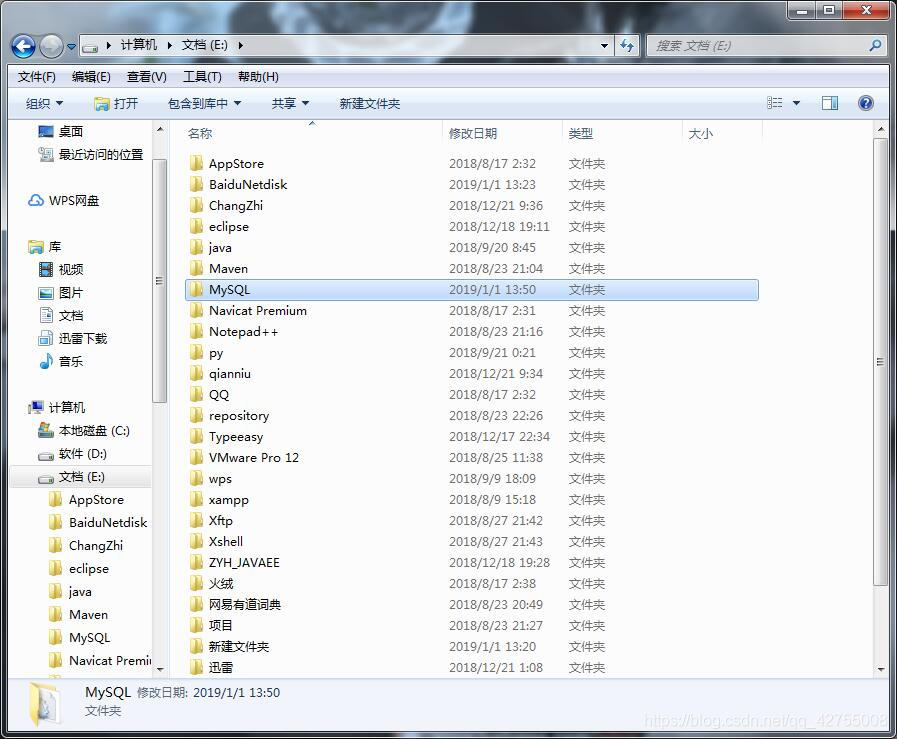Click 文档 (E:) in the address breadcrumb
This screenshot has height=739, width=897.
204,45
